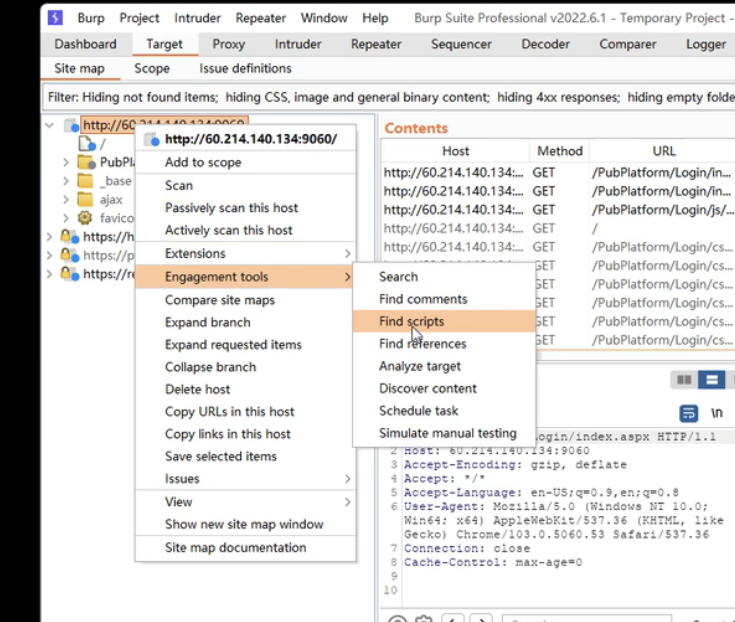Screen dimensions: 735x622
Task: Select Copy links in this host
Action: (x=246, y=434)
